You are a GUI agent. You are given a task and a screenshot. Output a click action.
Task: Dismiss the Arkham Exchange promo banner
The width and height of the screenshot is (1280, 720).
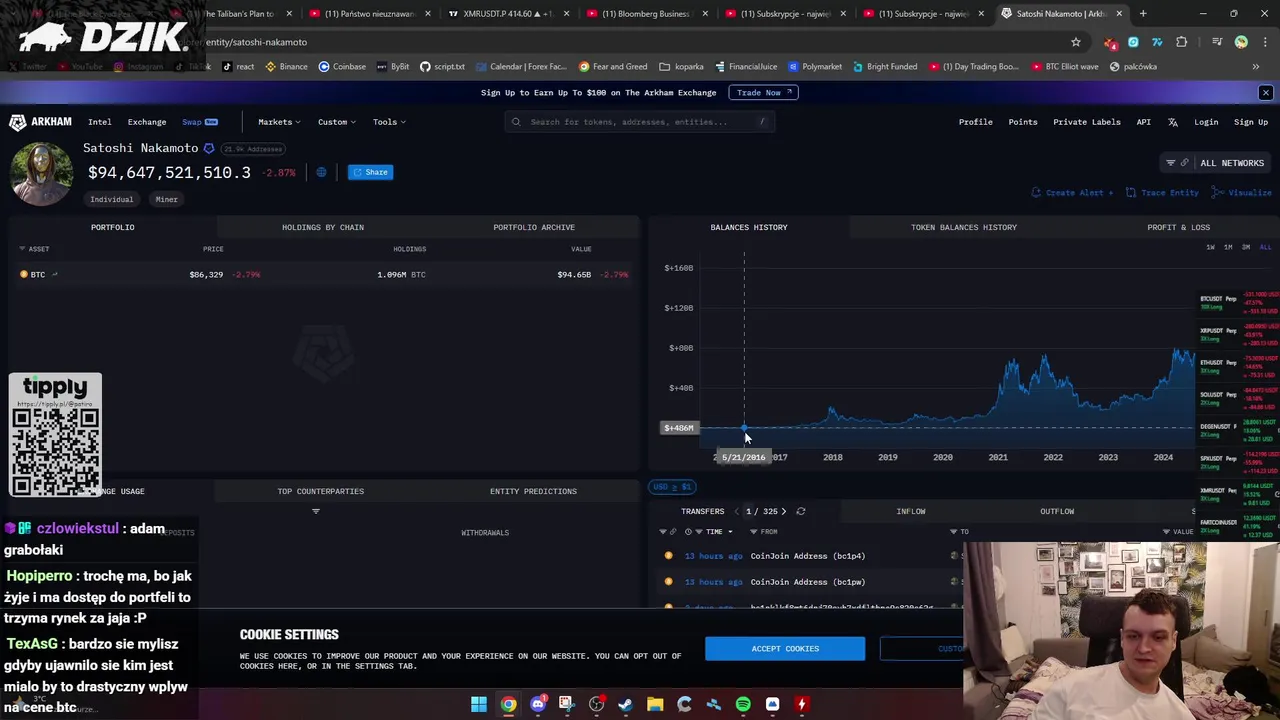pyautogui.click(x=1265, y=92)
